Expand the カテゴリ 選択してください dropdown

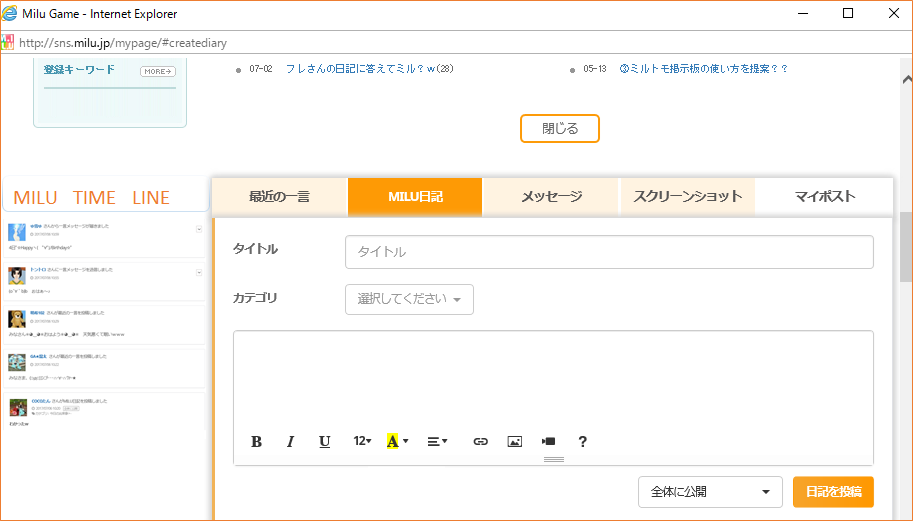pyautogui.click(x=409, y=299)
